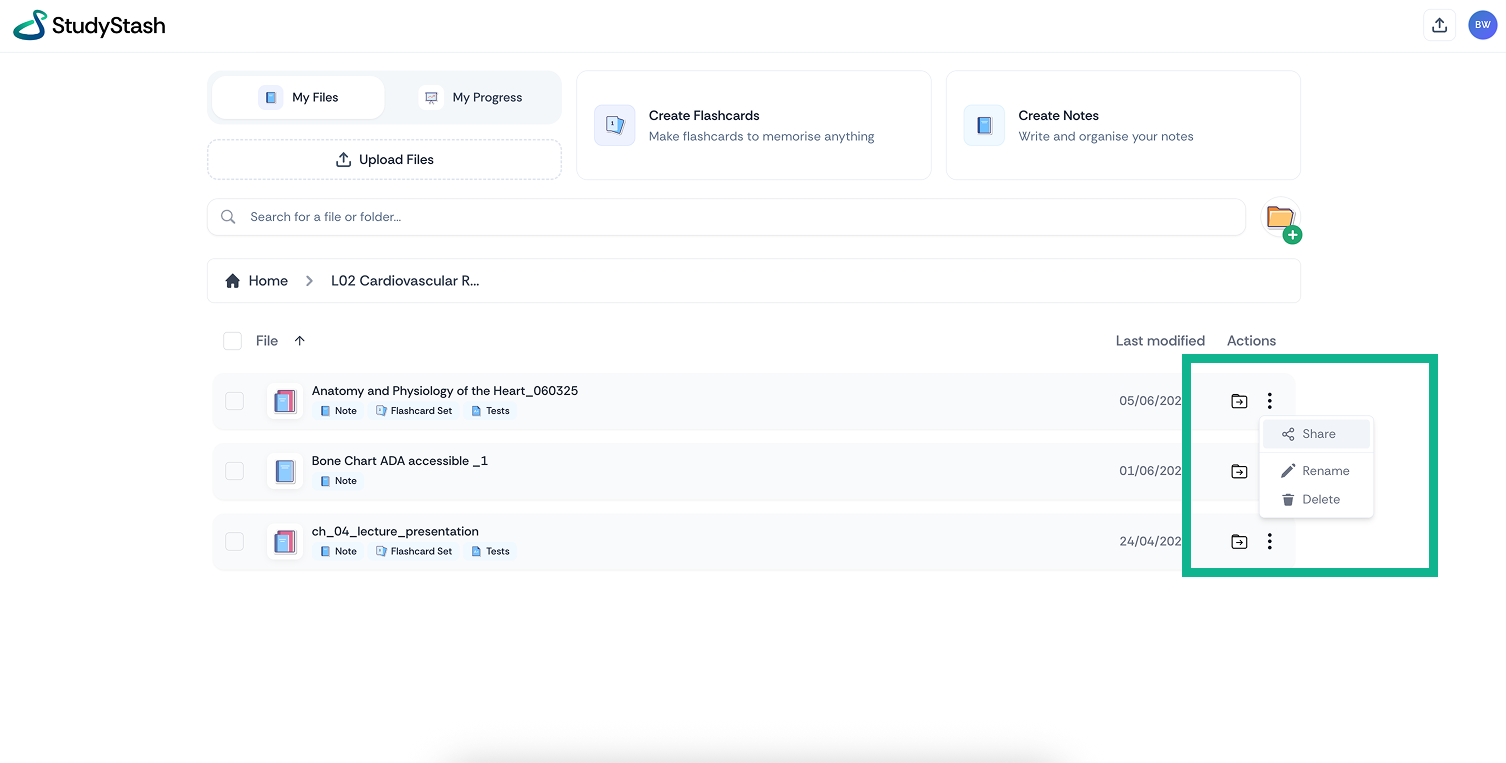Open the Create Notes card
The height and width of the screenshot is (763, 1506).
coord(1123,125)
